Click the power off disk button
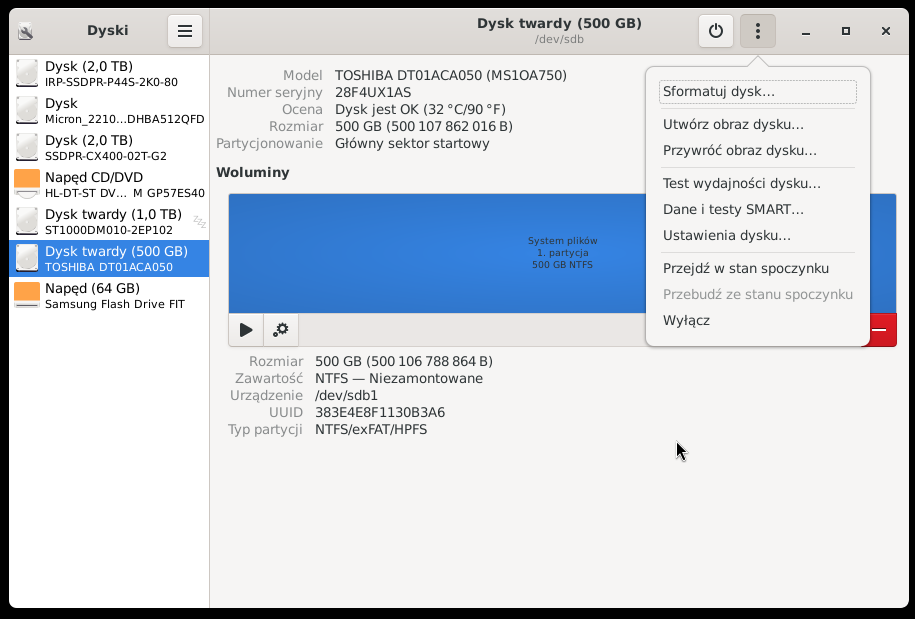Image resolution: width=915 pixels, height=619 pixels. 716,31
